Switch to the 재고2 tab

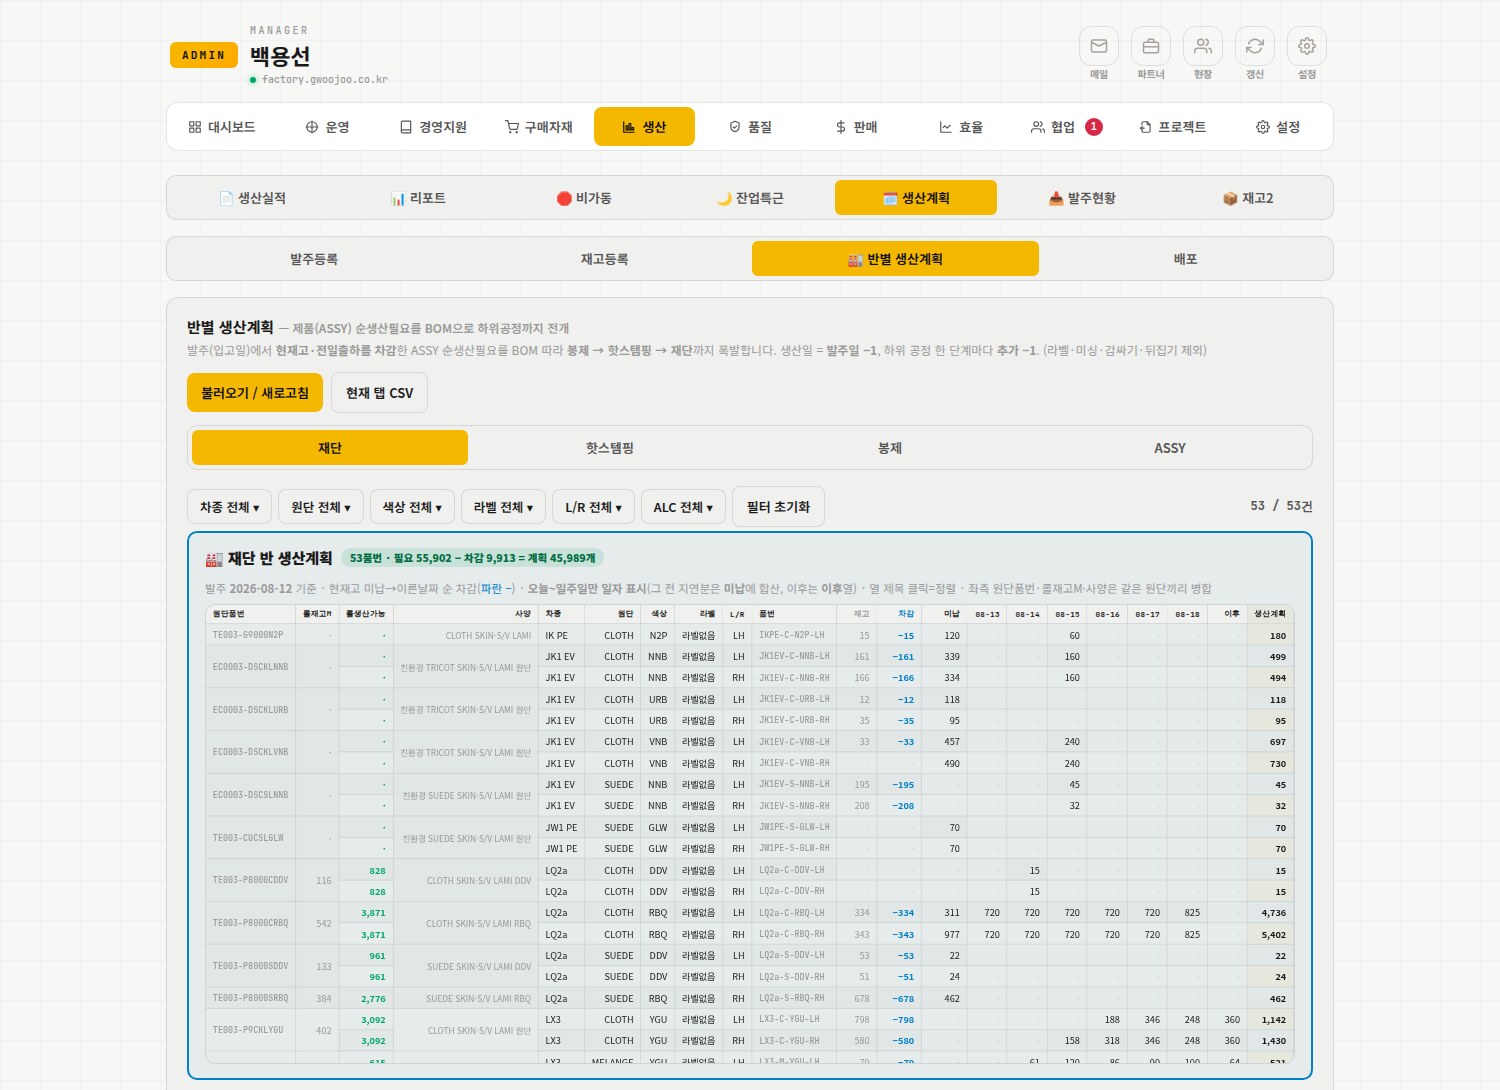pyautogui.click(x=1248, y=198)
